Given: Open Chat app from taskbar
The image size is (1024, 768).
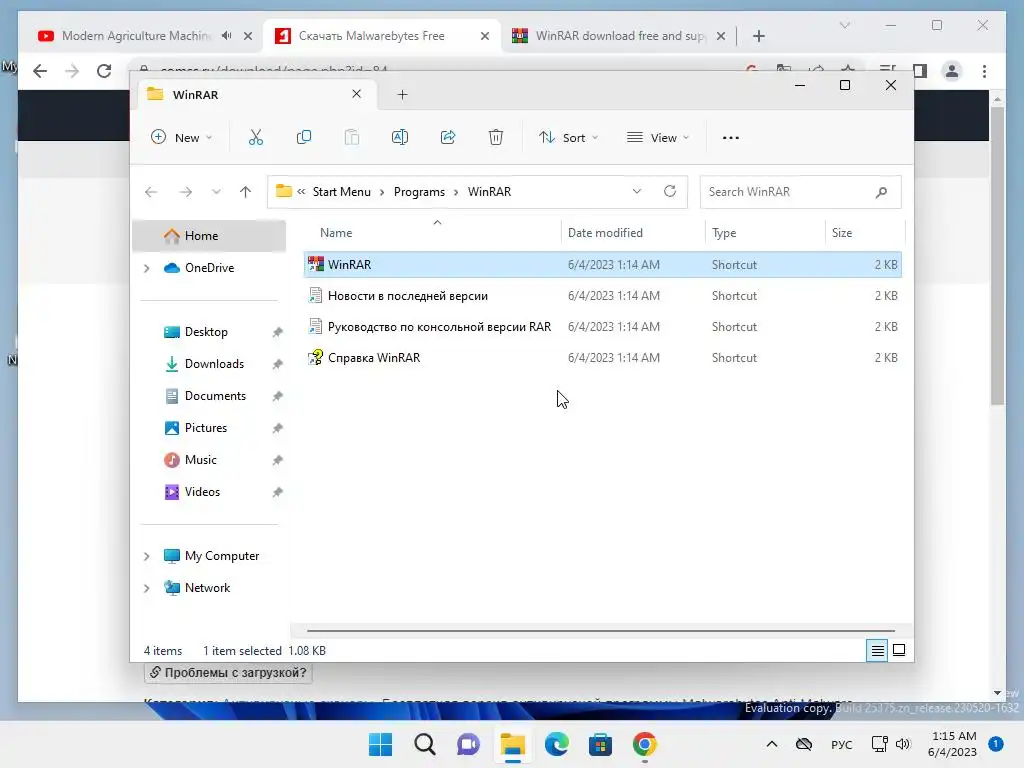Looking at the screenshot, I should pyautogui.click(x=468, y=744).
